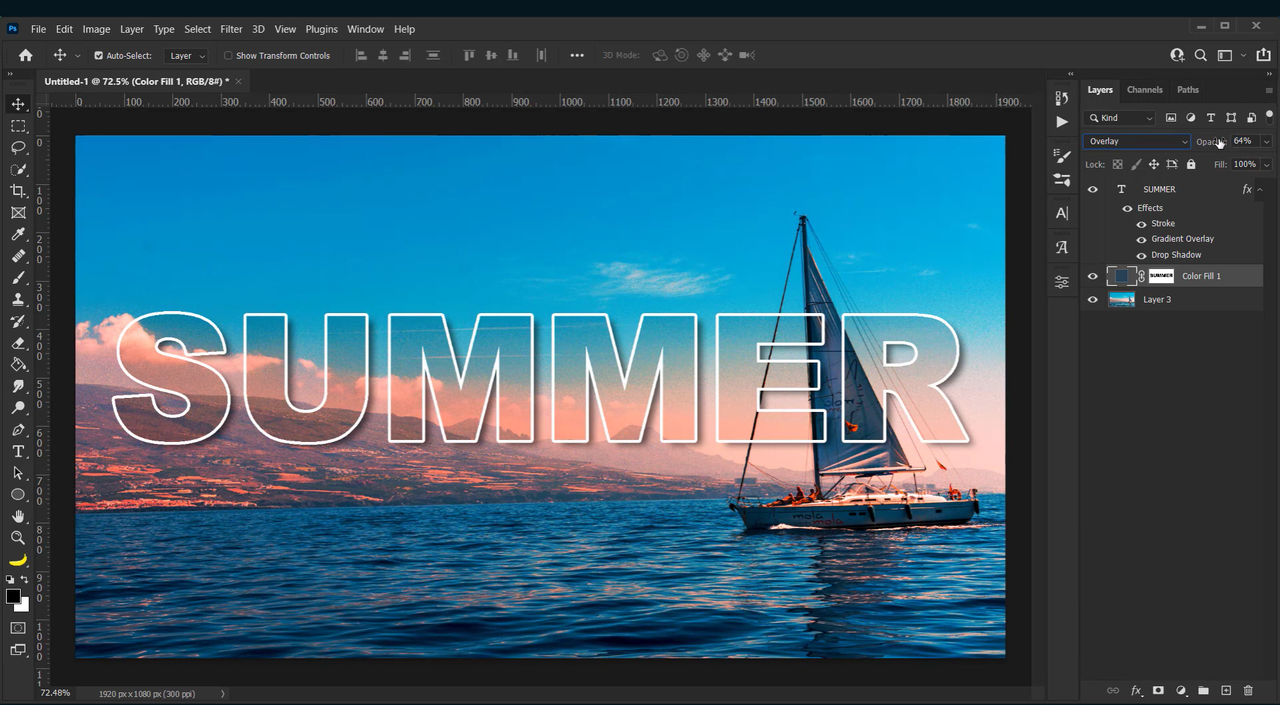Toggle the layer filter on/off switch
1280x705 pixels.
[1269, 116]
